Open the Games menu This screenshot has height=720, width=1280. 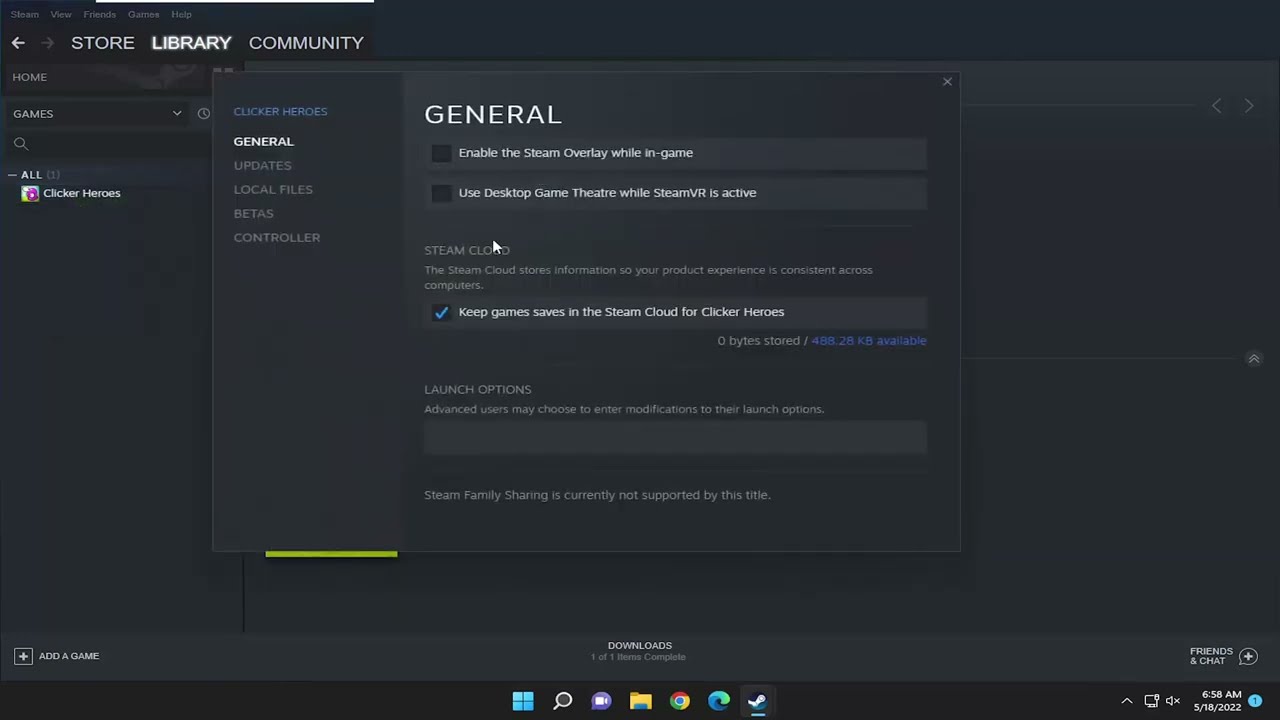pos(143,14)
